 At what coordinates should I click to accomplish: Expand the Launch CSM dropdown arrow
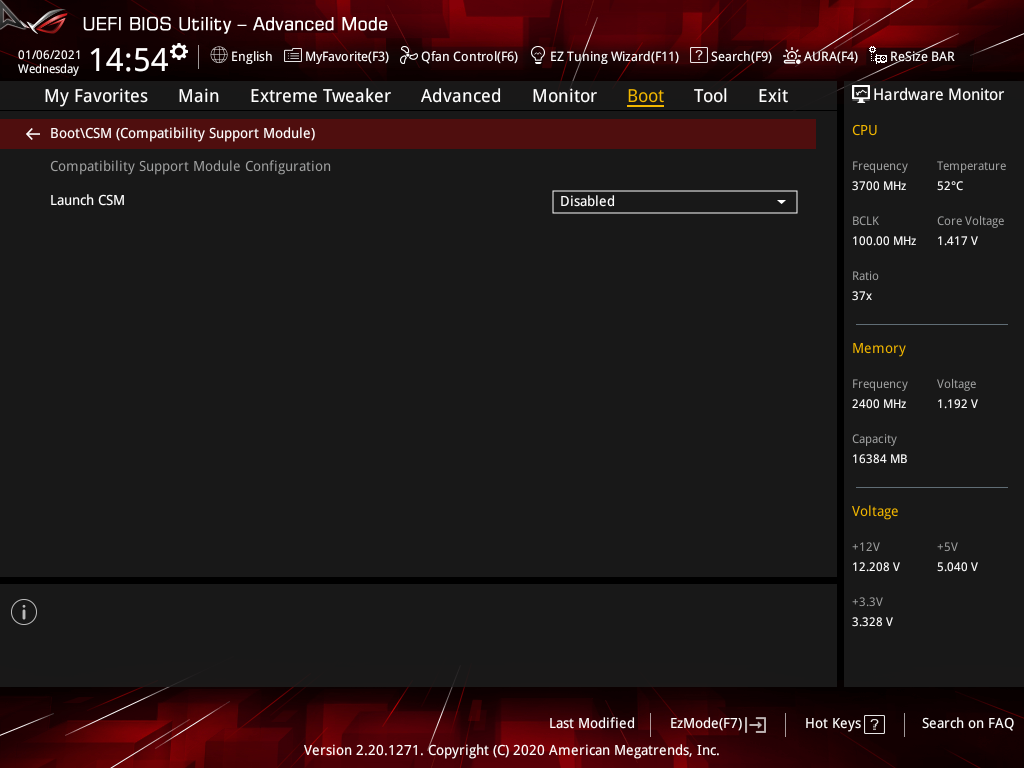[781, 202]
